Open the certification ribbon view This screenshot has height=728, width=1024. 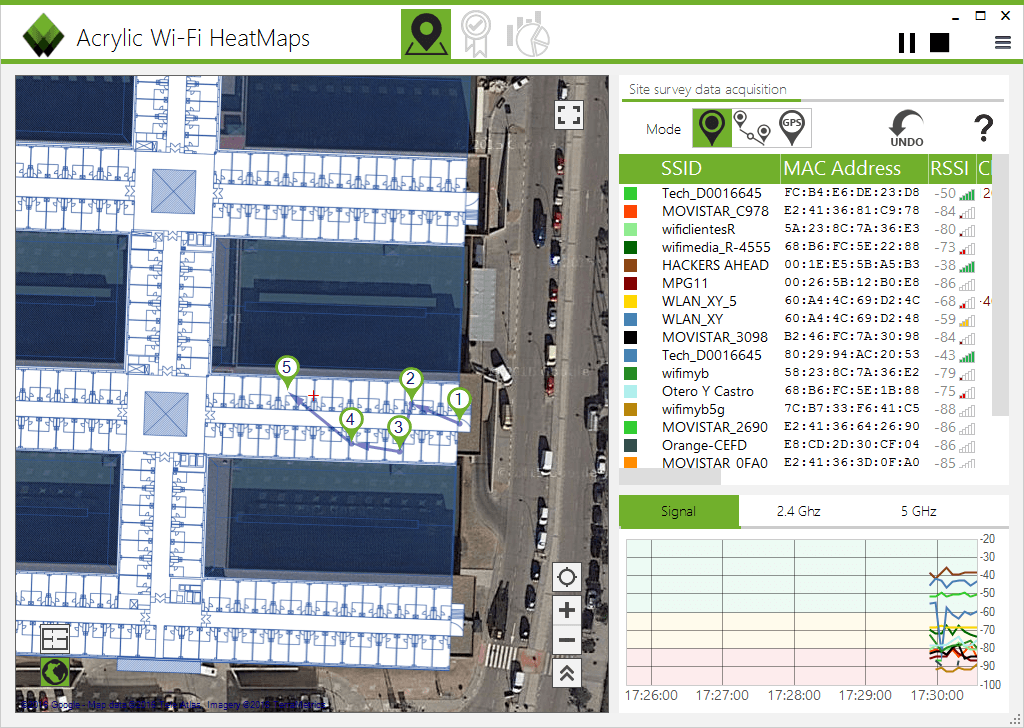pyautogui.click(x=475, y=34)
